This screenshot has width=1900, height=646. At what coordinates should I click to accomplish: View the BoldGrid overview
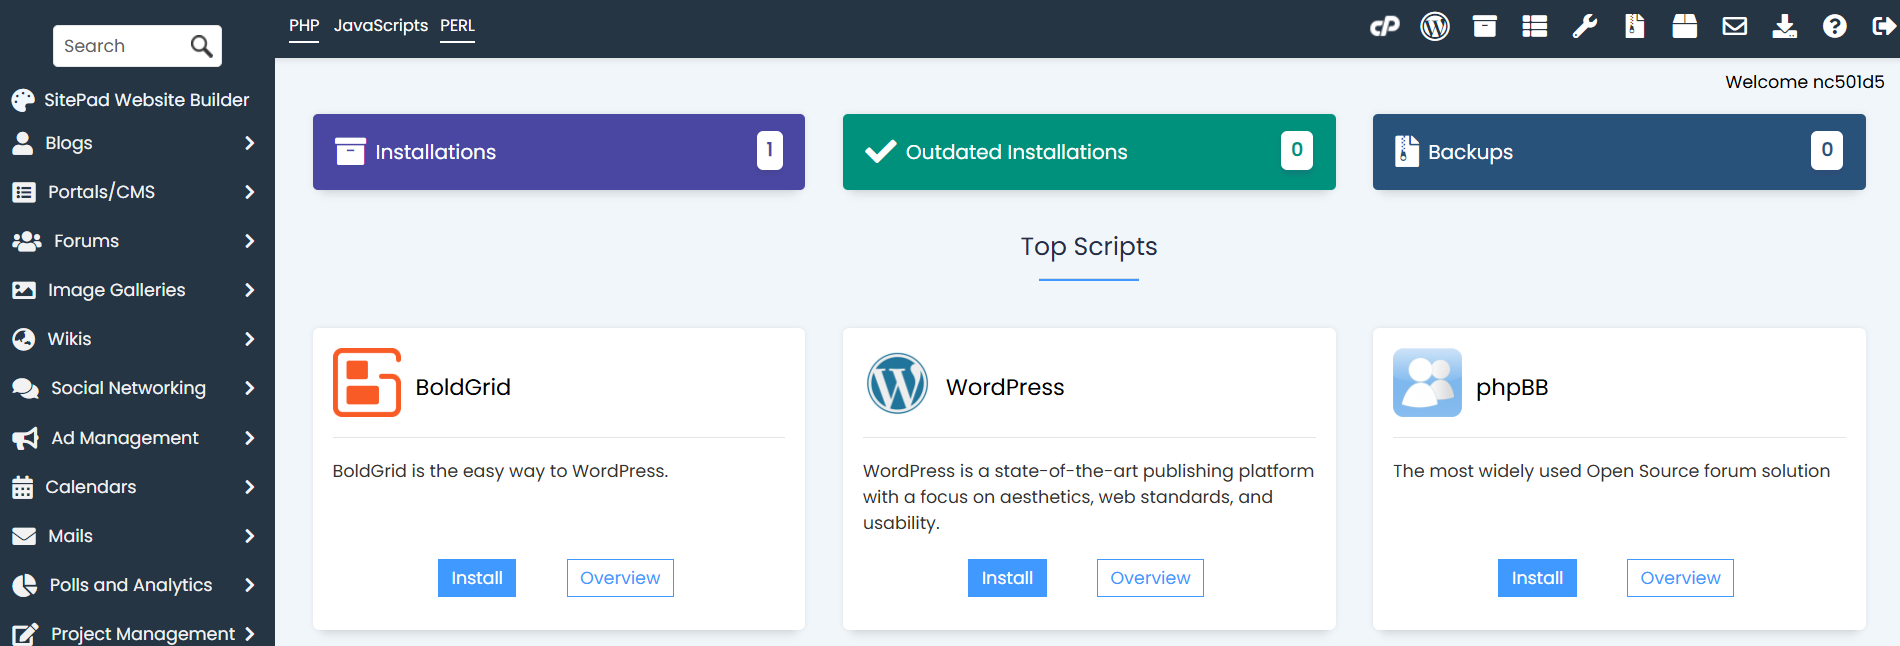coord(620,578)
